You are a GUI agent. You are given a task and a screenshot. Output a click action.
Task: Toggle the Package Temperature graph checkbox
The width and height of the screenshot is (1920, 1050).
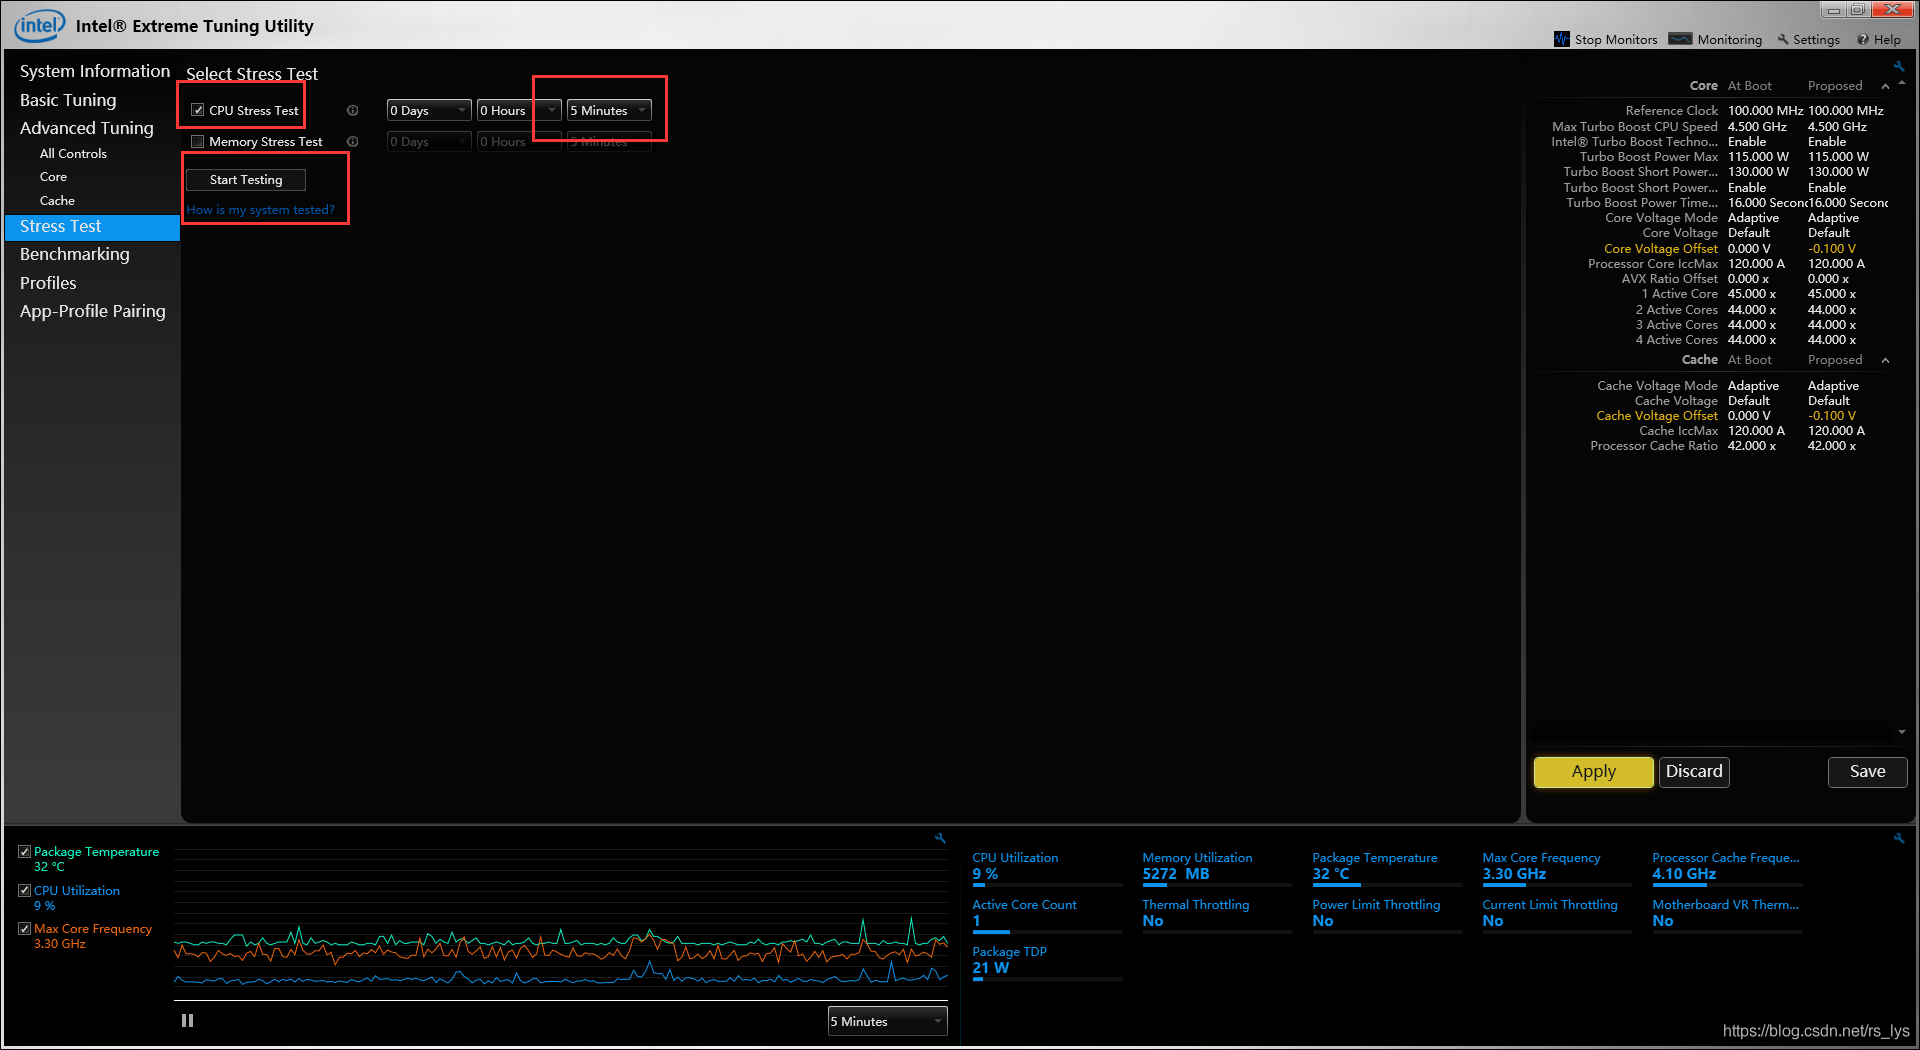25,852
